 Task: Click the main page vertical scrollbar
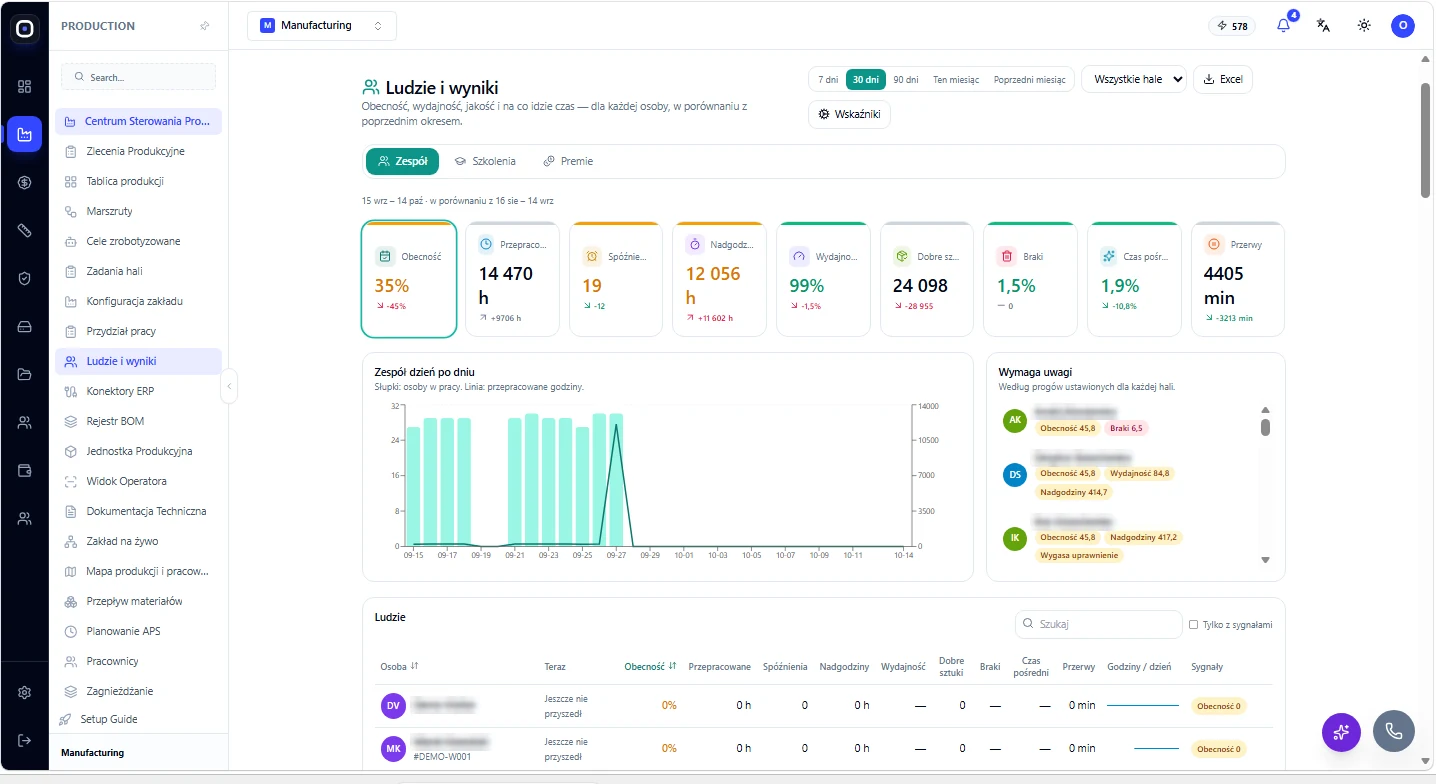click(1426, 140)
